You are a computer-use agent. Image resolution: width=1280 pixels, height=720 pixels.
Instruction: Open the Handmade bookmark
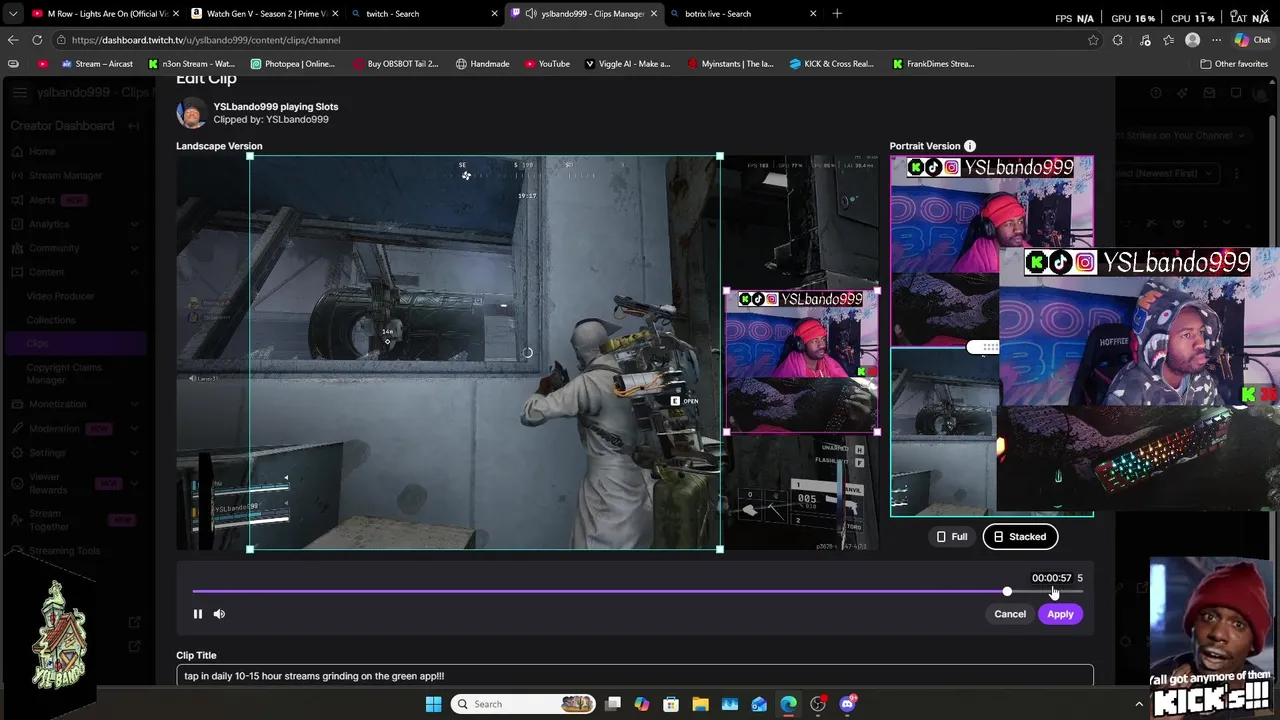tap(482, 64)
